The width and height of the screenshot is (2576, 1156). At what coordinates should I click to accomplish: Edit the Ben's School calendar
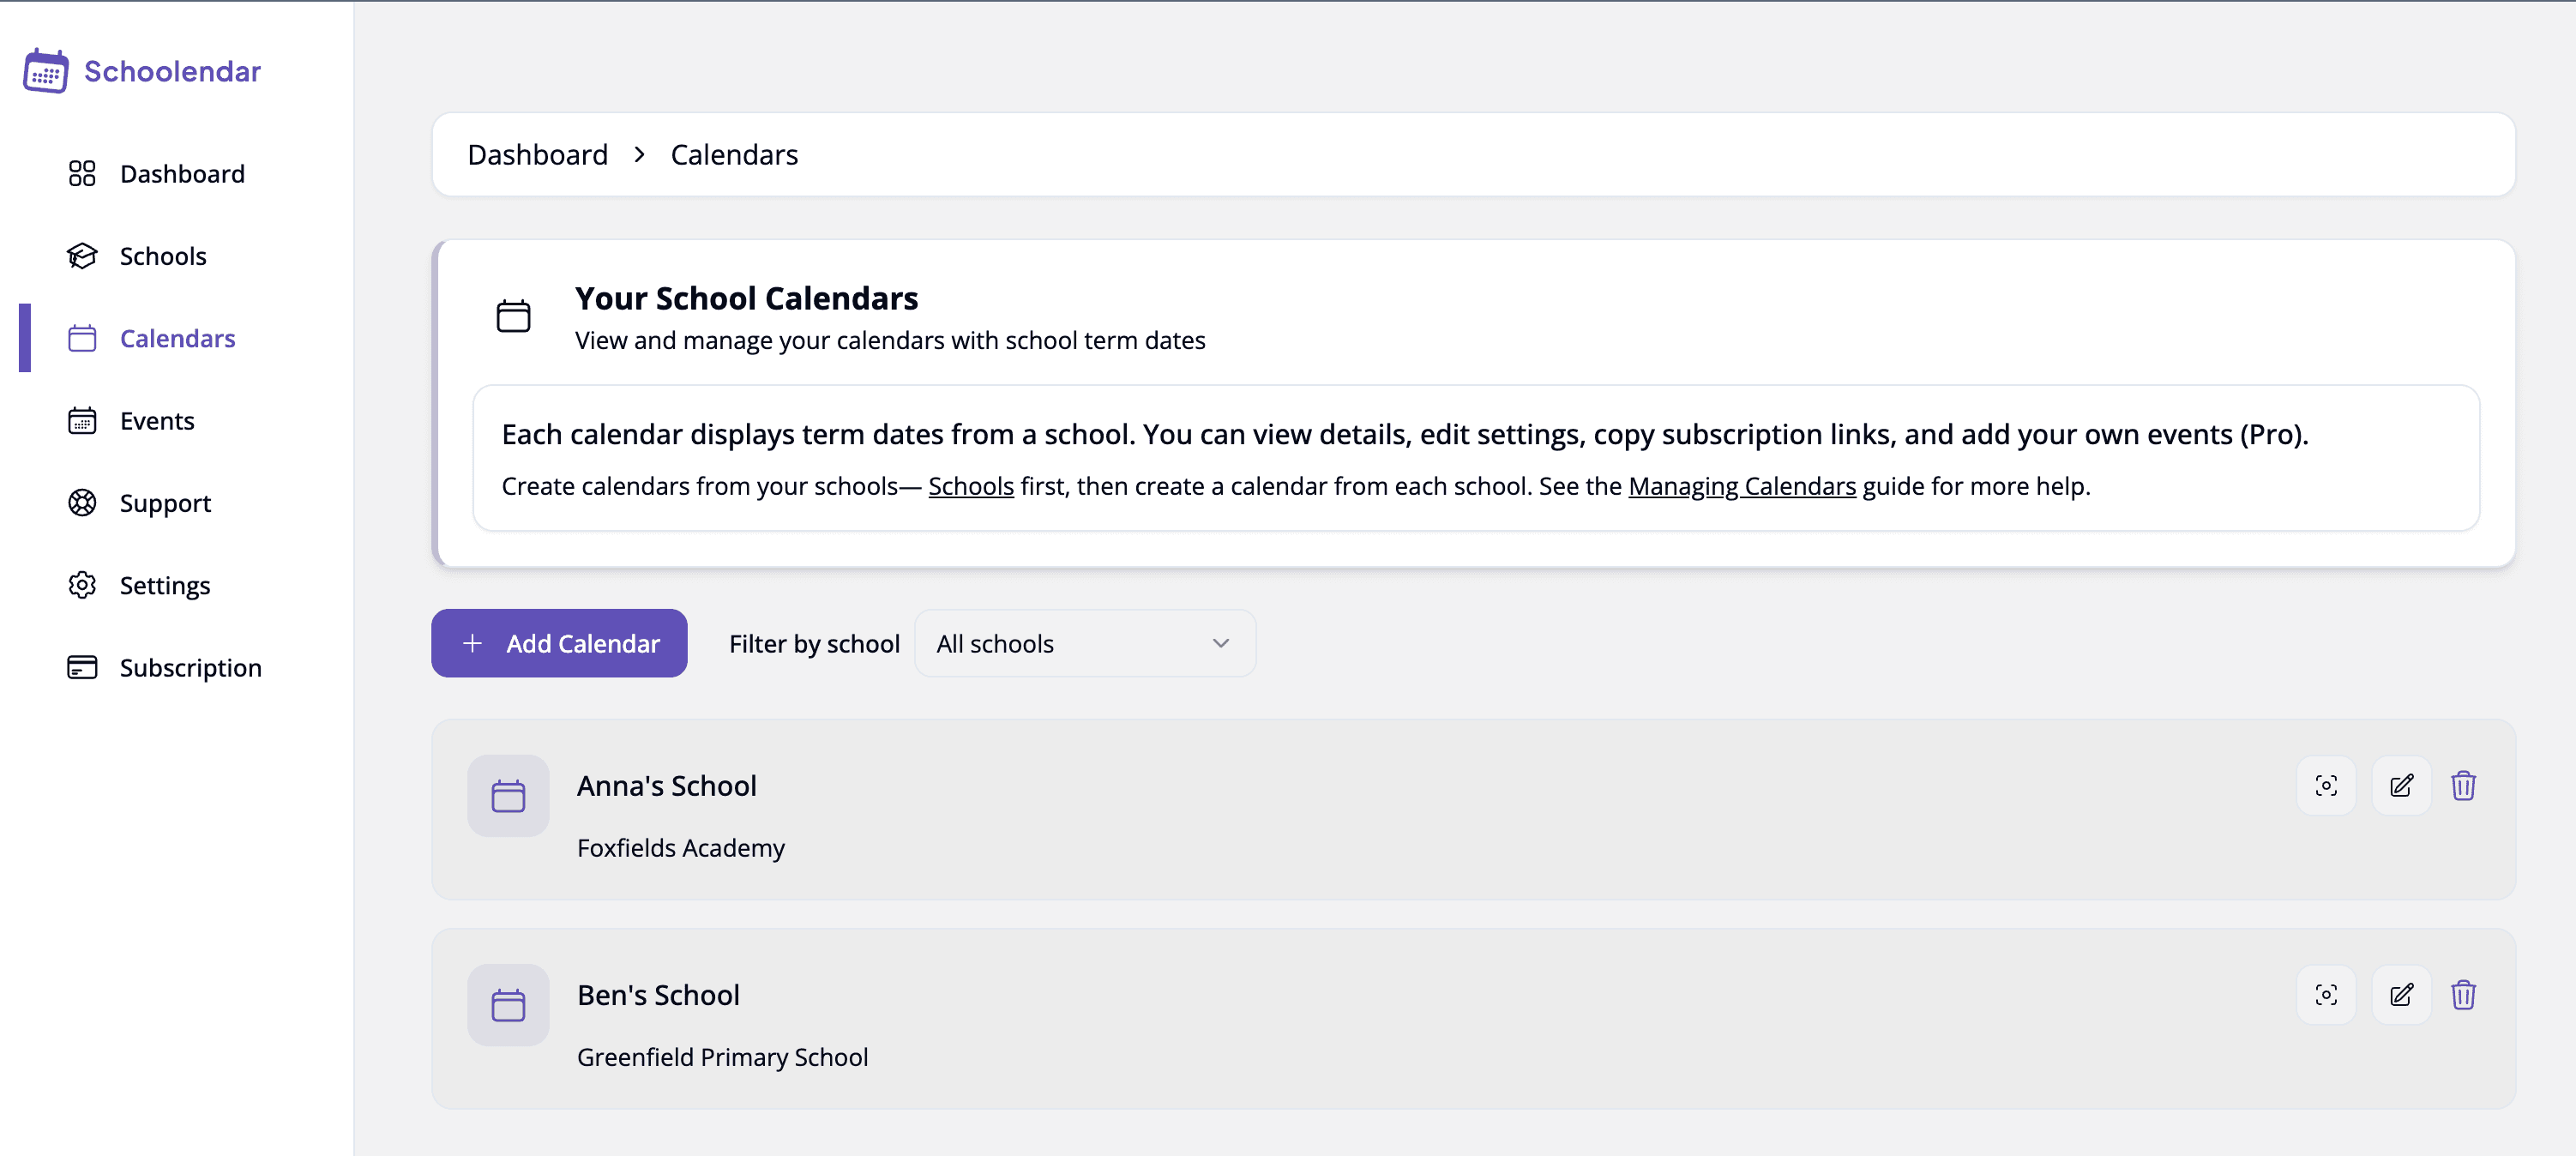[2401, 995]
